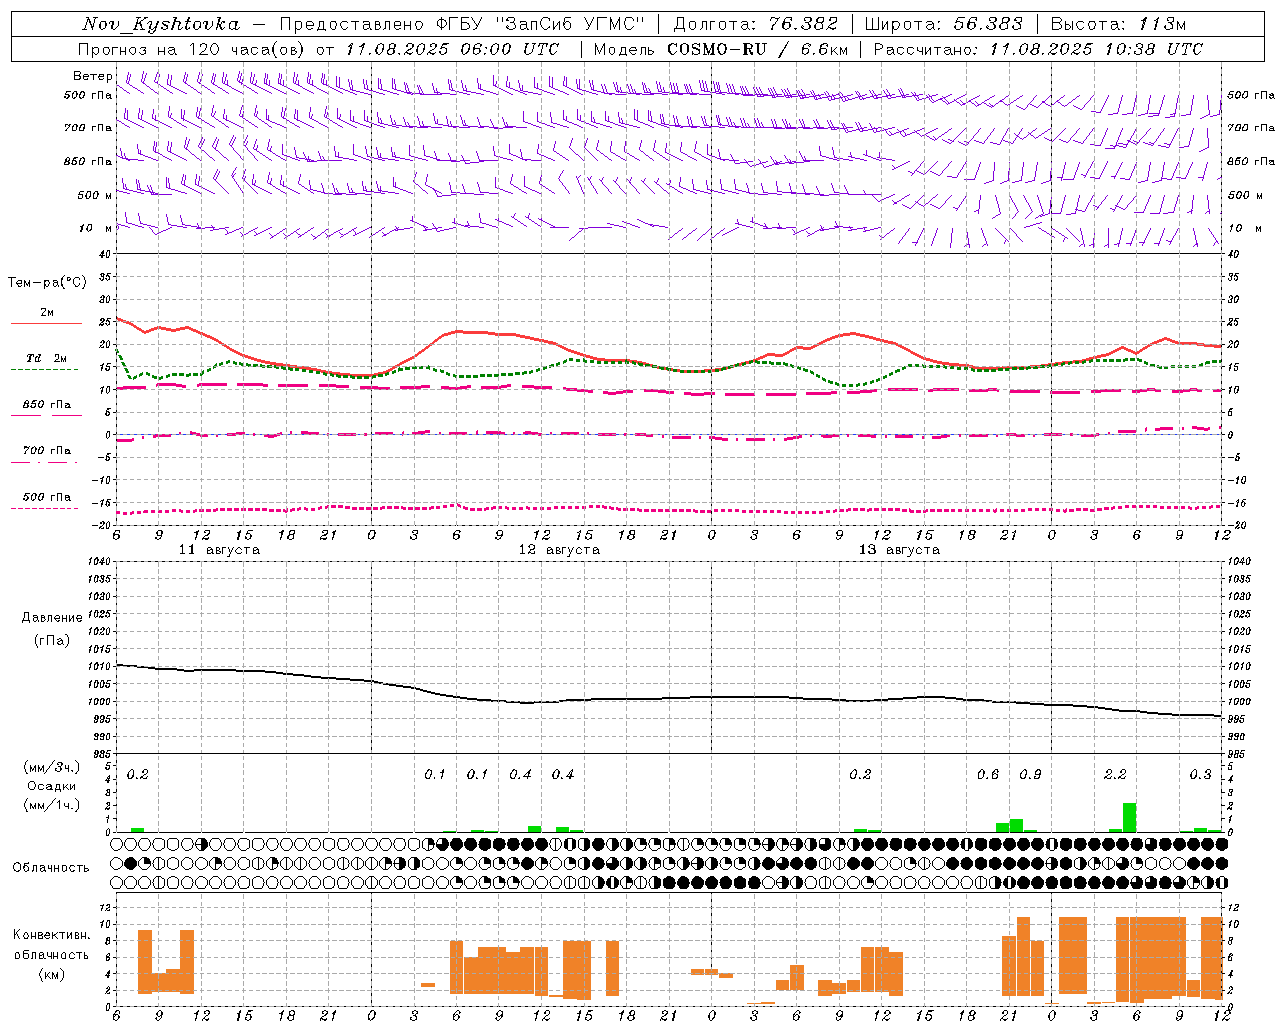The image size is (1280, 1024).
Task: Click the "Широта: 56.383" header field
Action: coord(943,24)
